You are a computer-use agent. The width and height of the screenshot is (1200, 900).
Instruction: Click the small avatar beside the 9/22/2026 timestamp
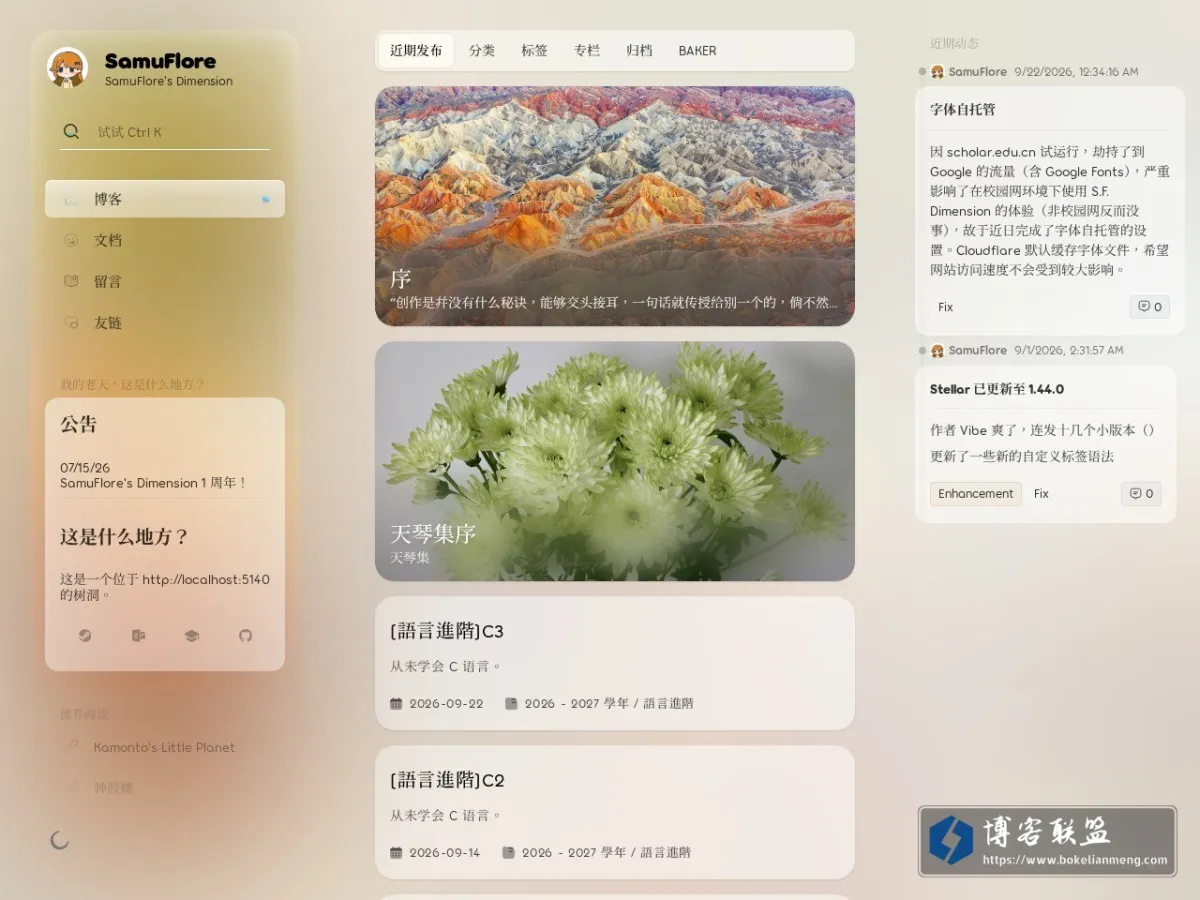pos(937,72)
